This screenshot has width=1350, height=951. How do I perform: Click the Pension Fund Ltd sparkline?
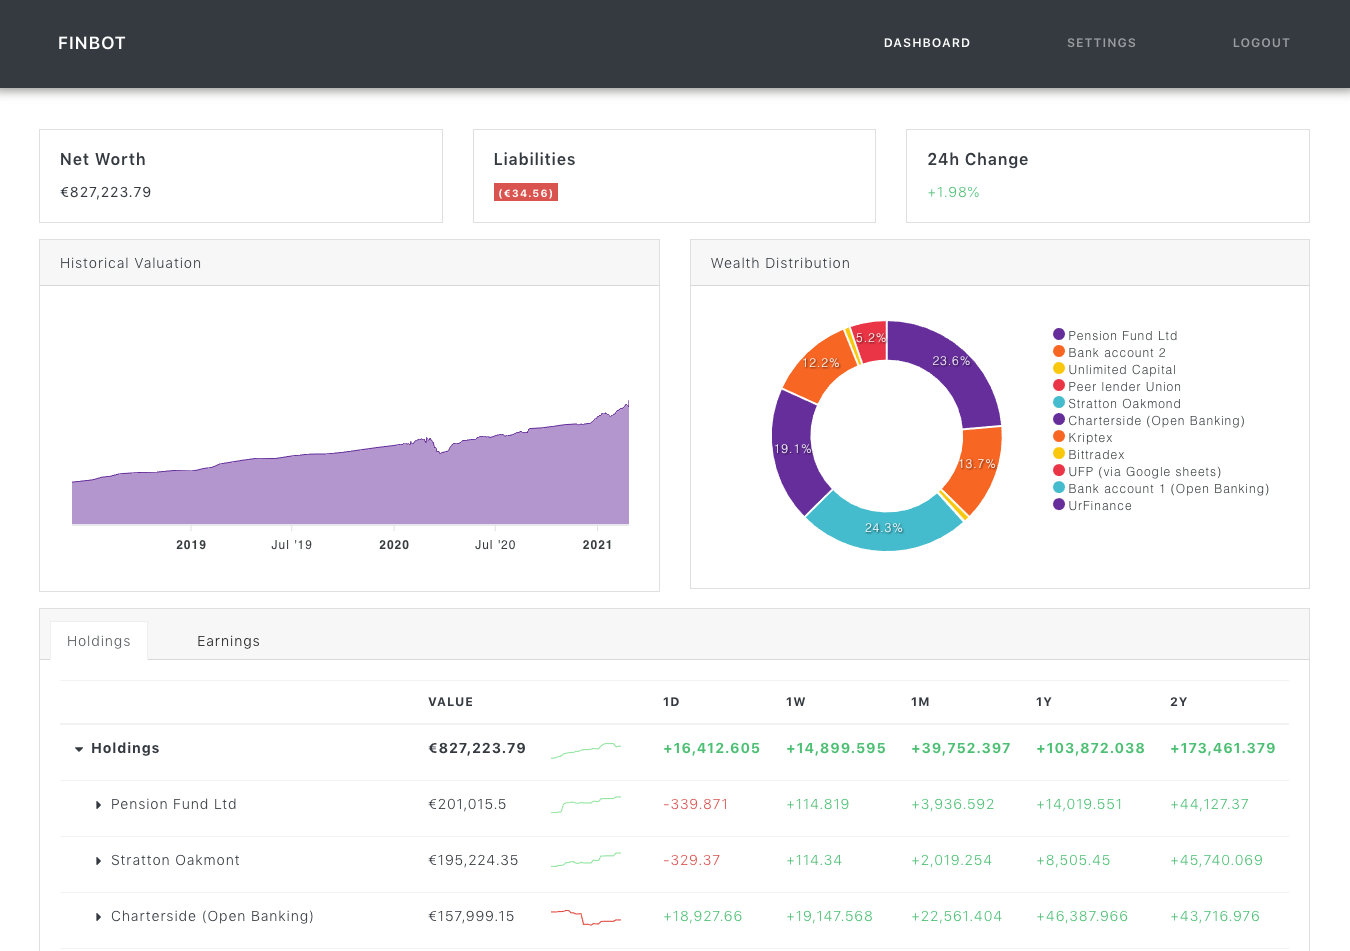pyautogui.click(x=585, y=804)
